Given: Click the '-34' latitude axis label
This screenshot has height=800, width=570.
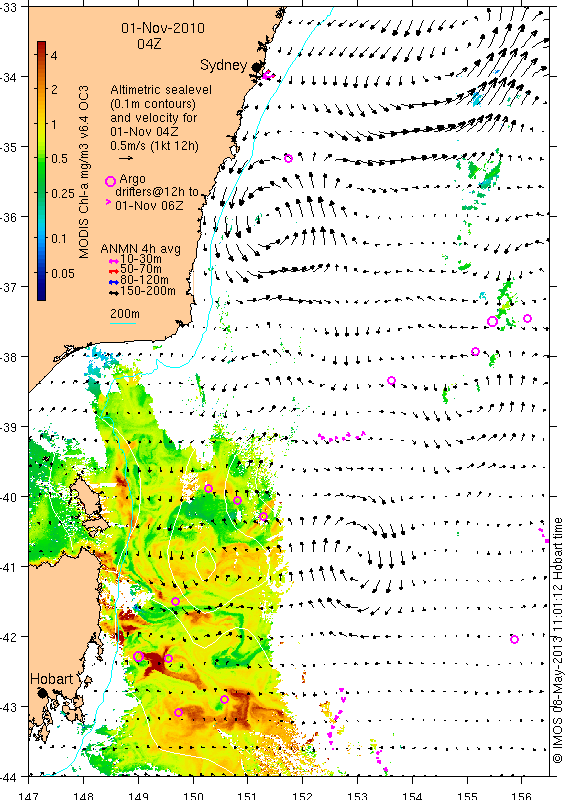Looking at the screenshot, I should click(x=9, y=77).
